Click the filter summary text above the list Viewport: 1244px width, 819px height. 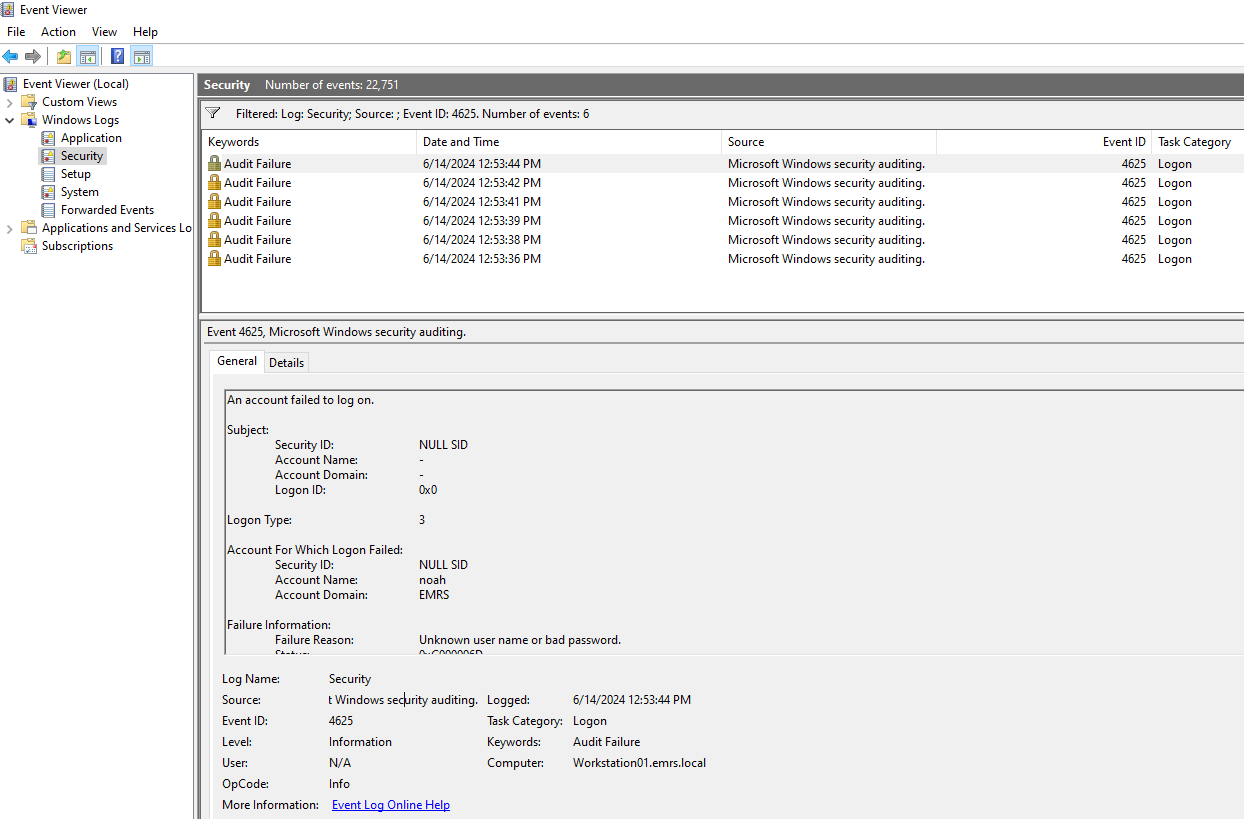(412, 114)
